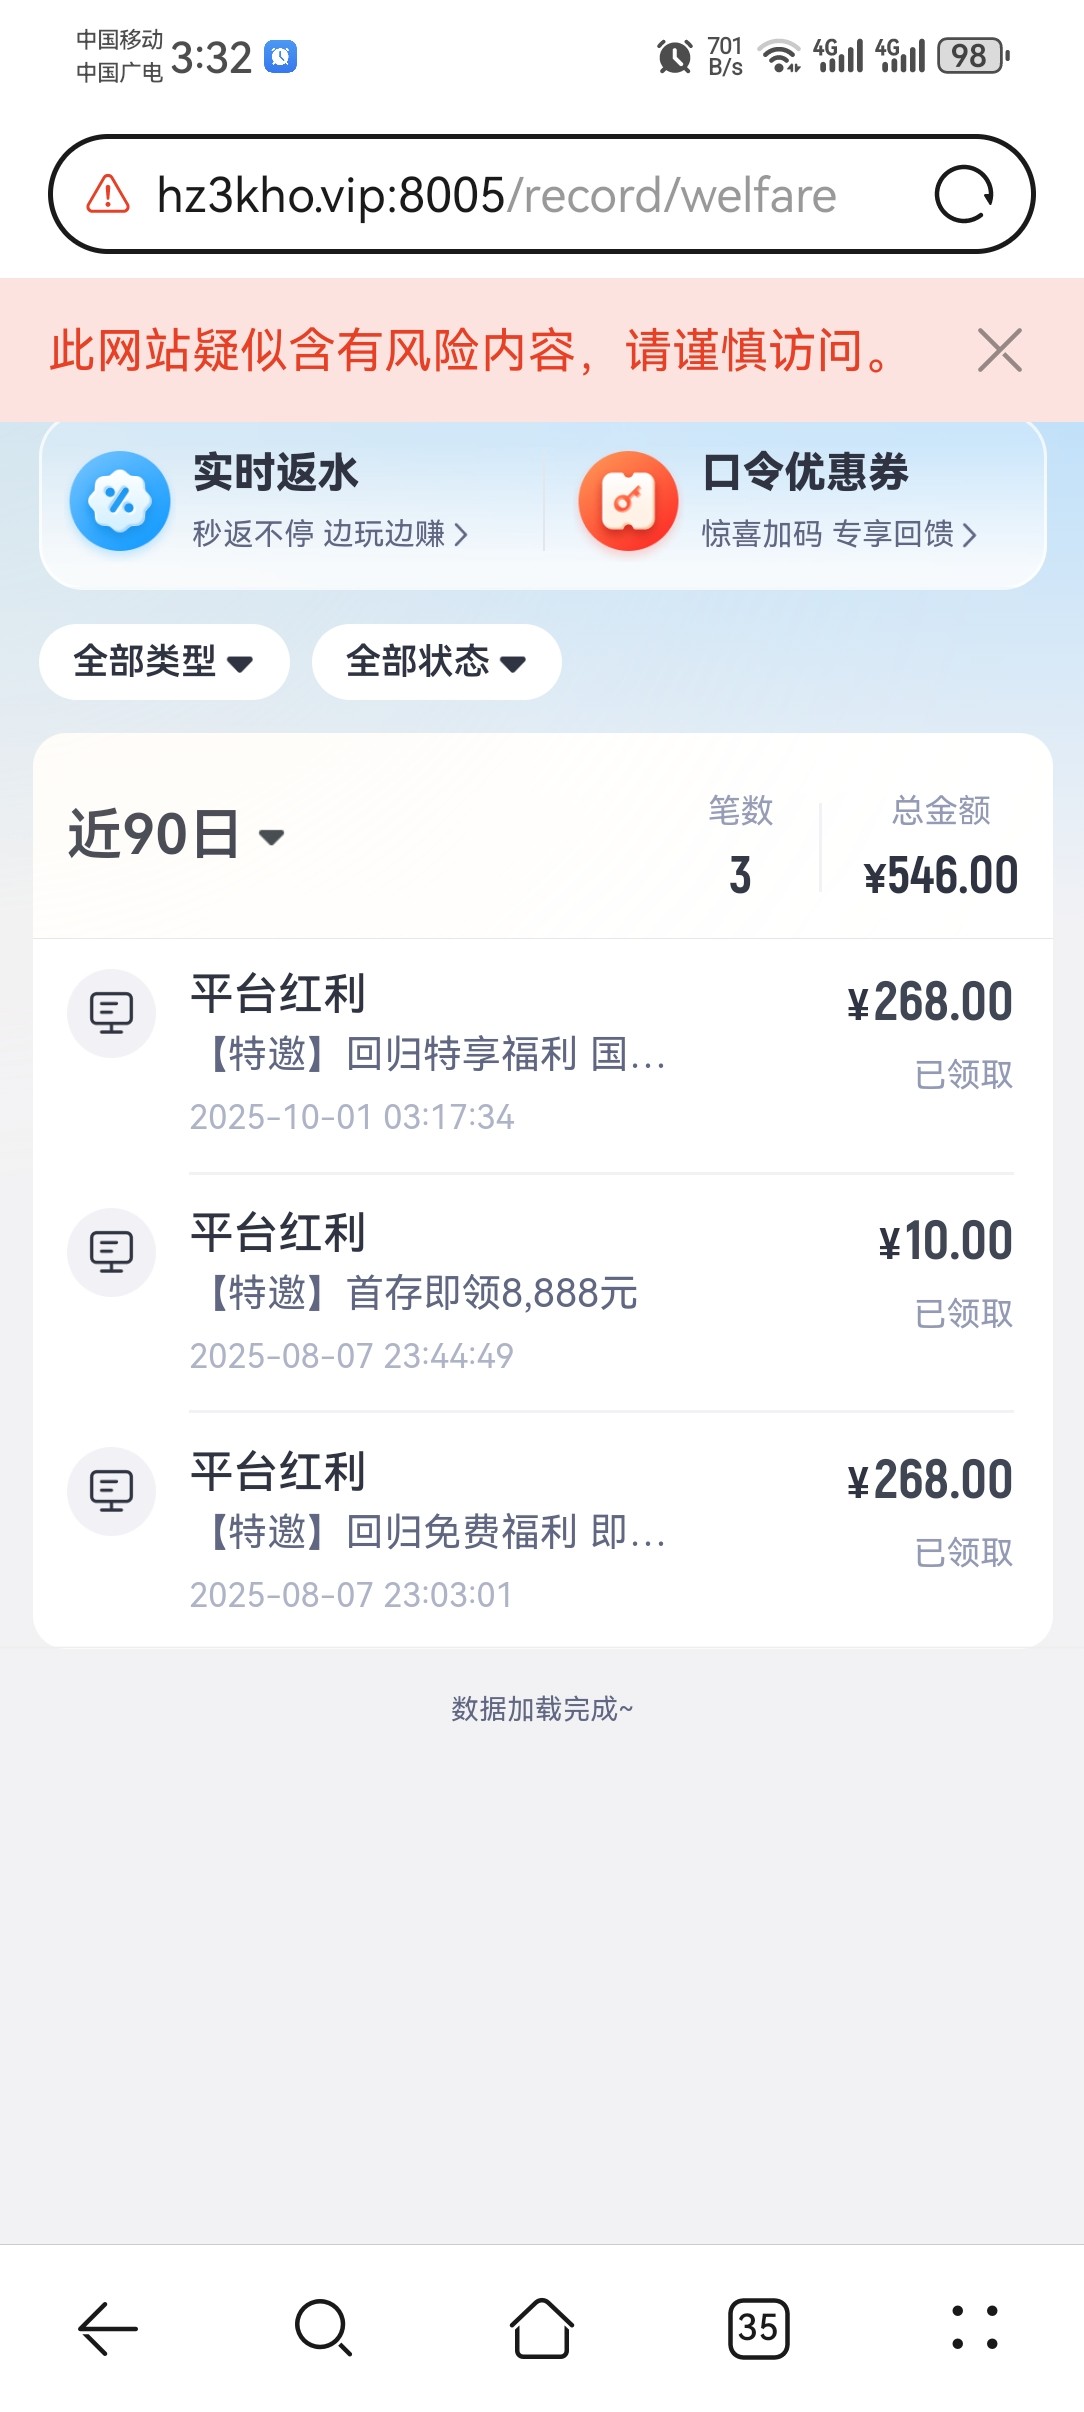1084x2412 pixels.
Task: Open the browser four-dot menu
Action: click(974, 2328)
